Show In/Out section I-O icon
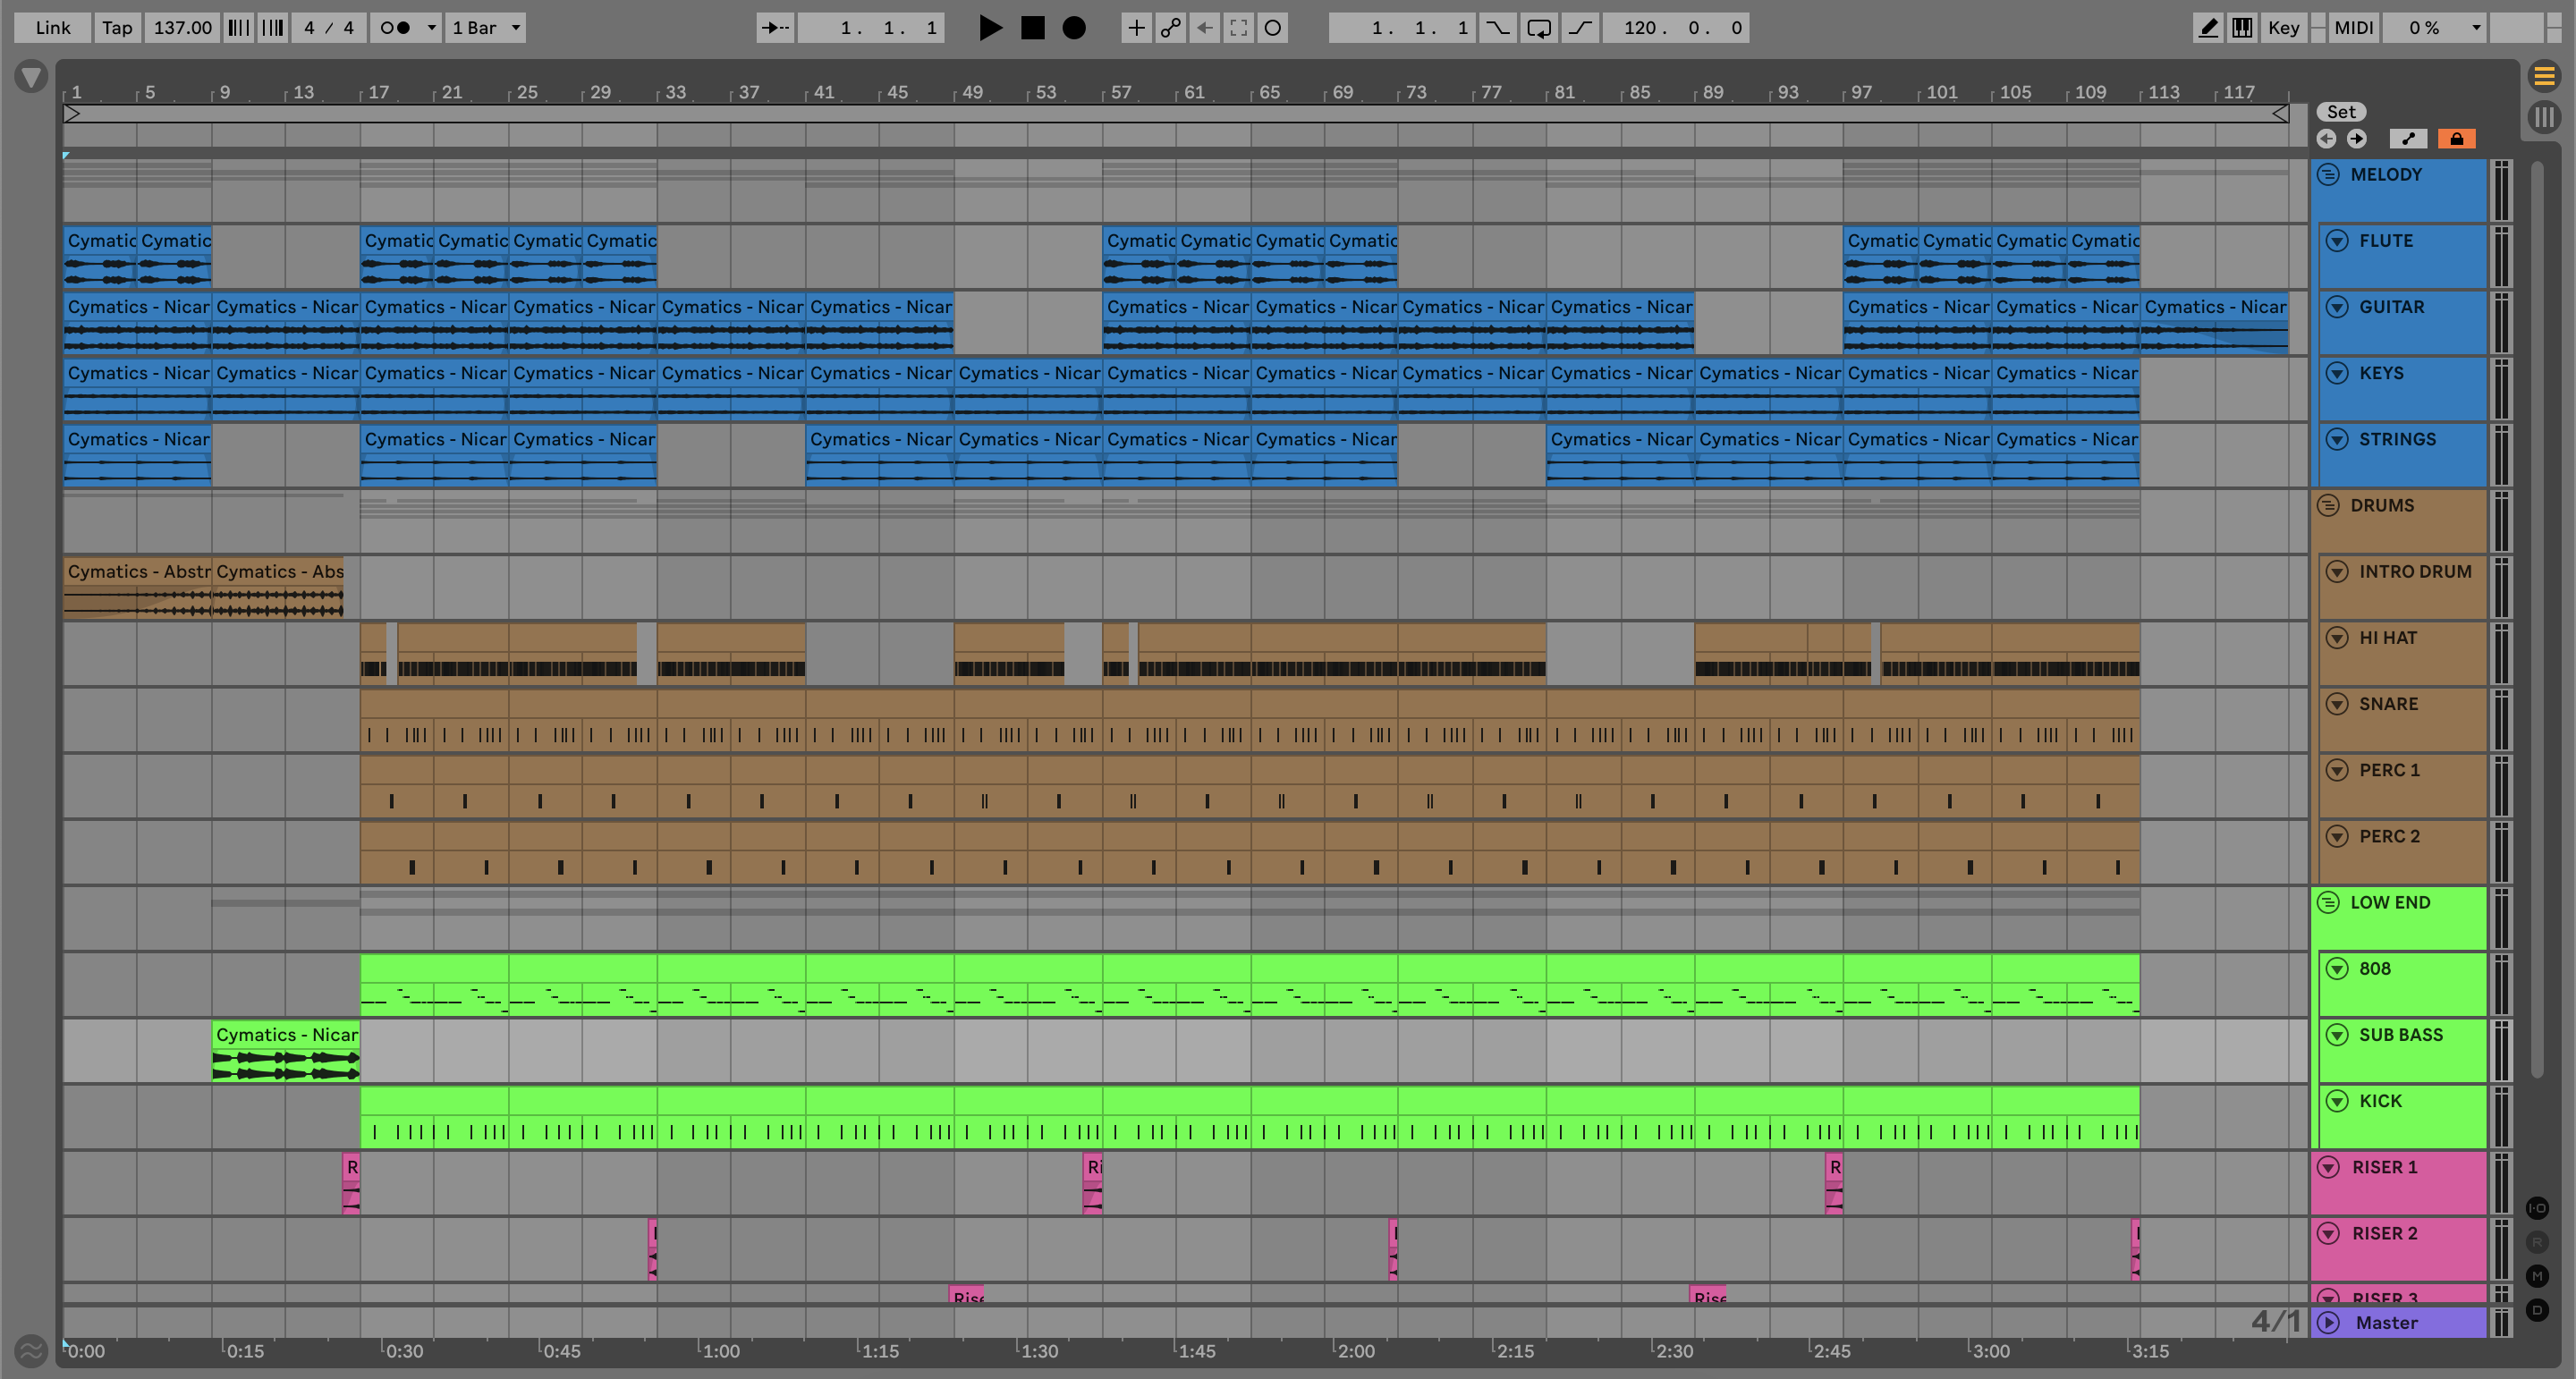This screenshot has width=2576, height=1379. click(x=2537, y=1208)
